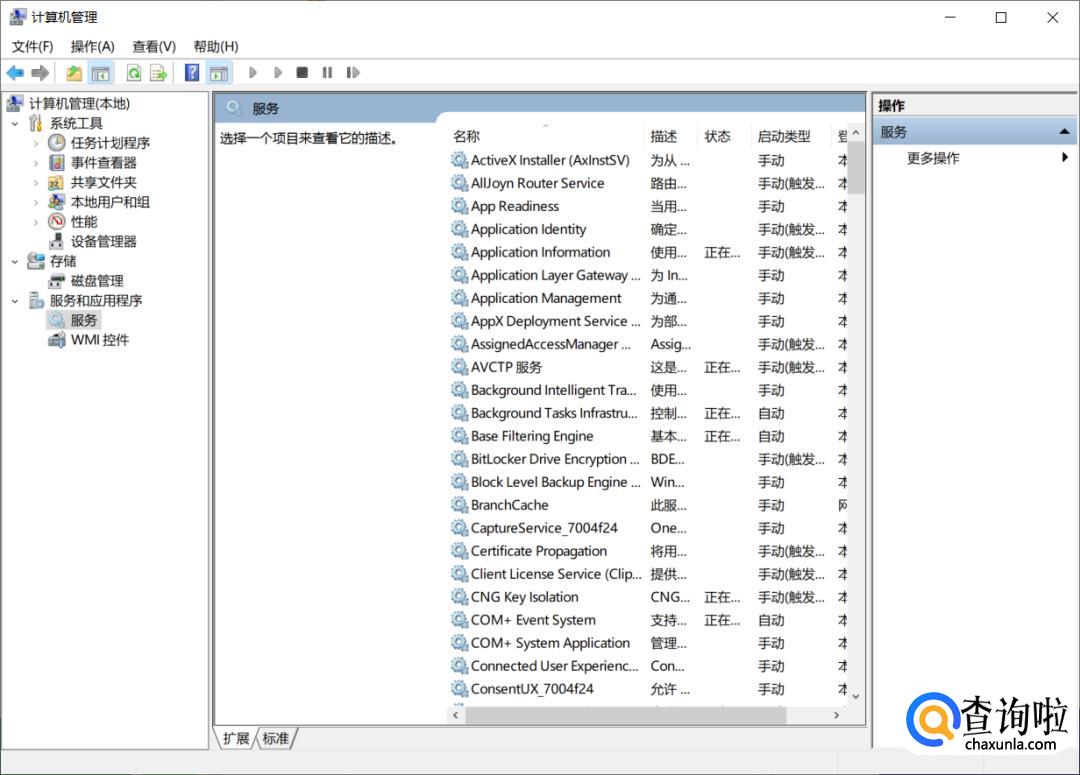The width and height of the screenshot is (1080, 775).
Task: Select the CNG Key Isolation service
Action: tap(524, 597)
